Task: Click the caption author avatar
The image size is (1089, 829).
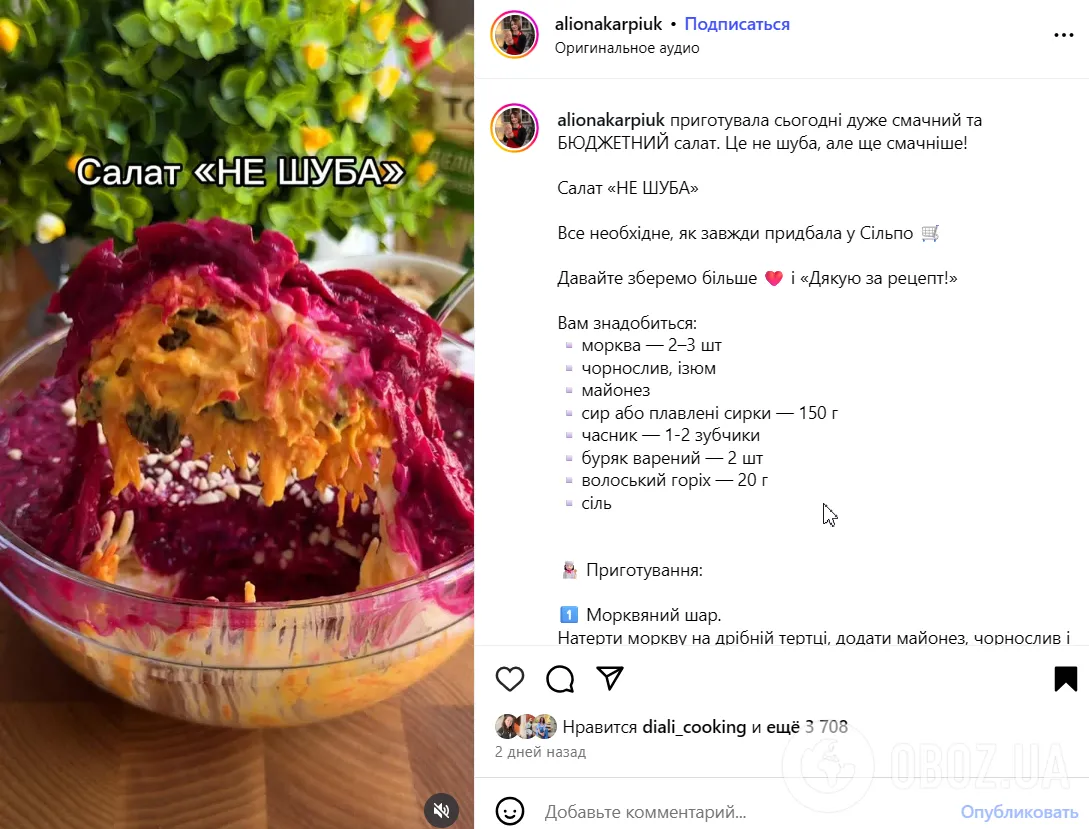Action: pos(515,128)
